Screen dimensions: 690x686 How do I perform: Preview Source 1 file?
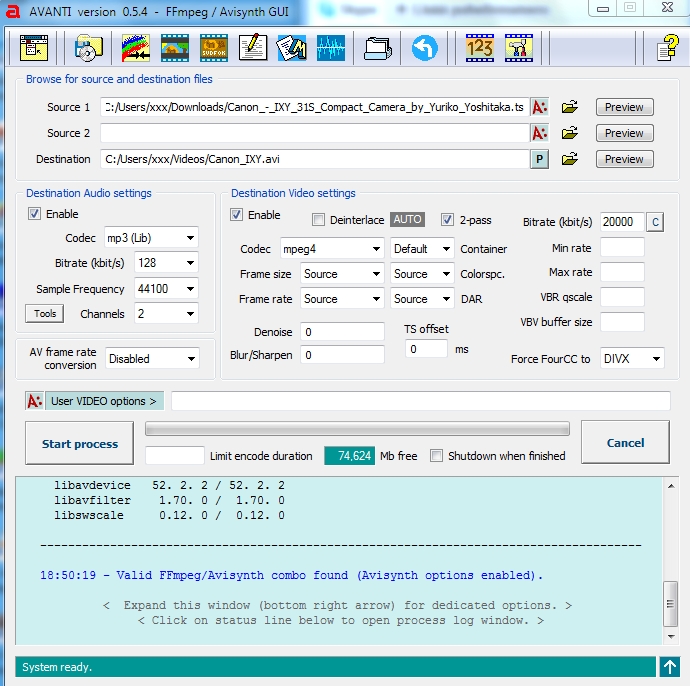coord(624,107)
